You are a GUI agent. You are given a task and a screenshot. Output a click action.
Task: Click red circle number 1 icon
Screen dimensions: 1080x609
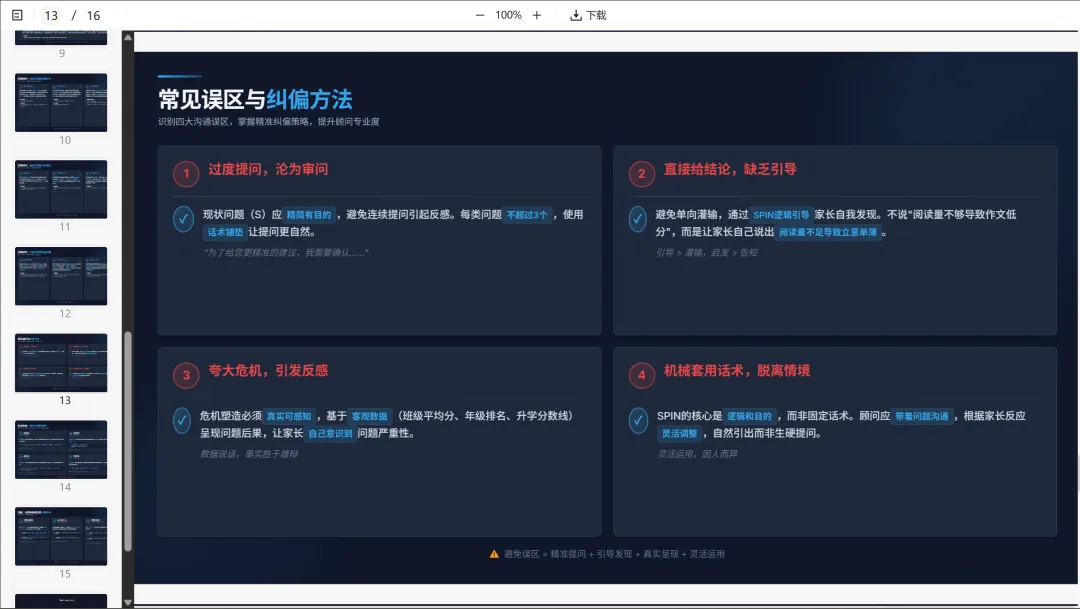coord(186,174)
